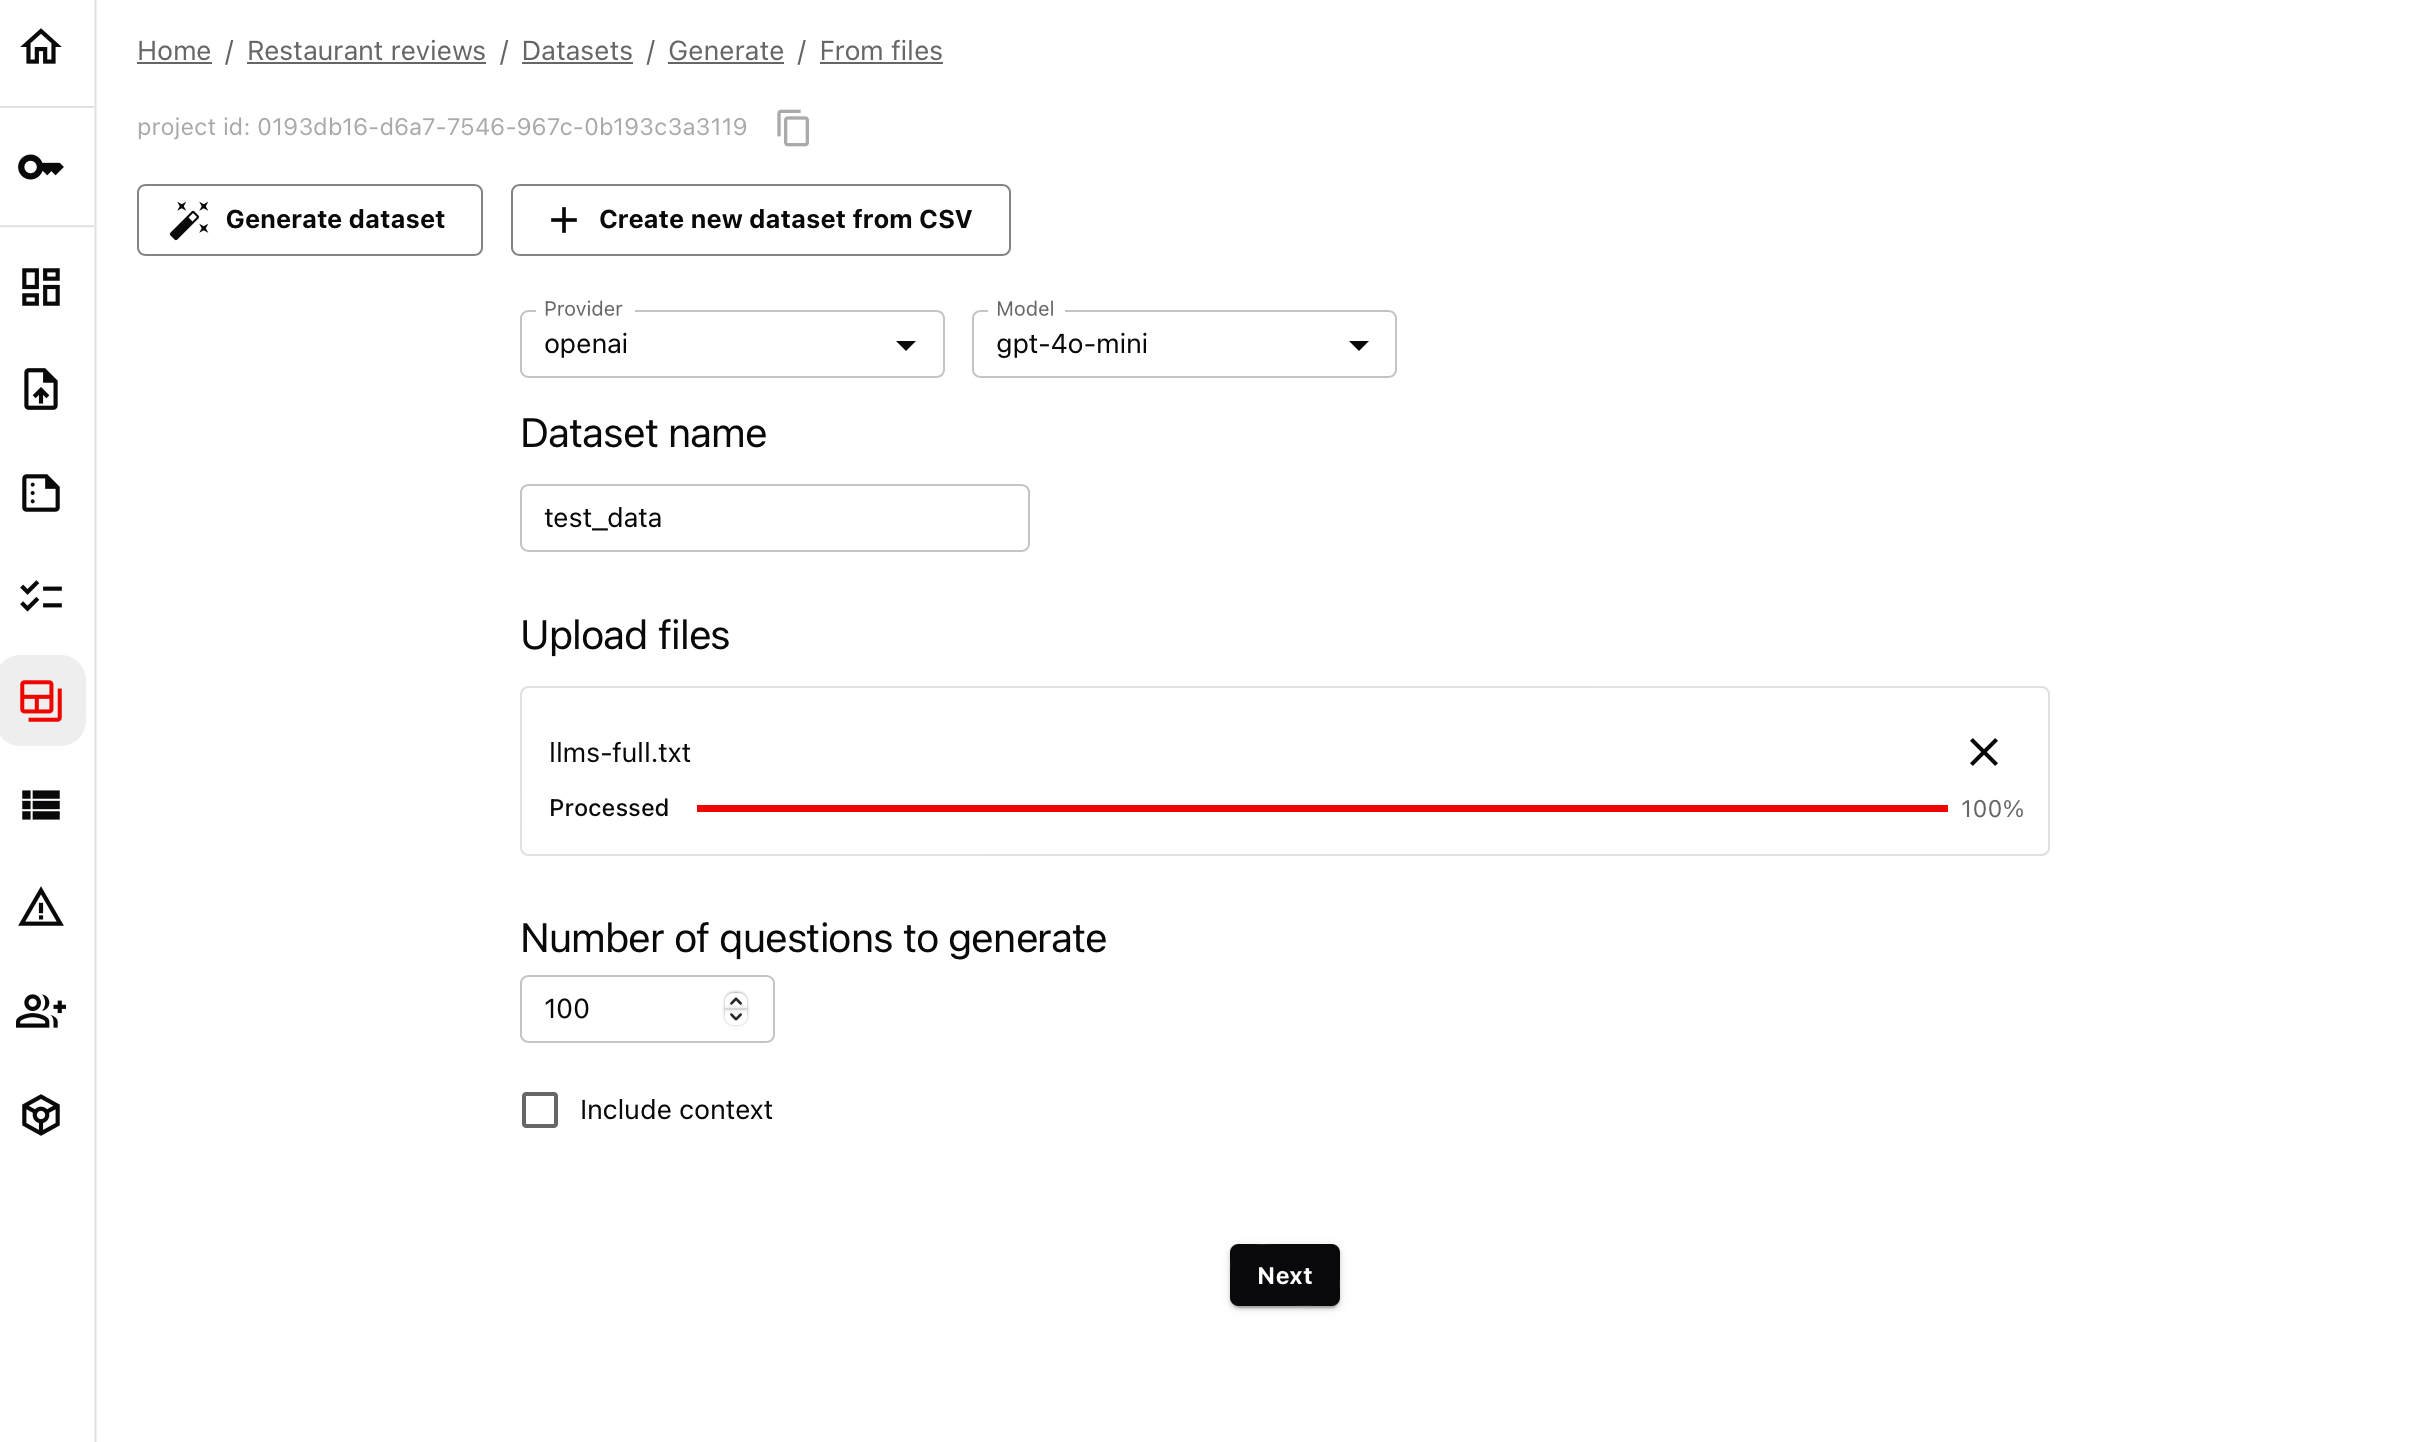
Task: Remove the uploaded llms-full.txt file
Action: coord(1983,752)
